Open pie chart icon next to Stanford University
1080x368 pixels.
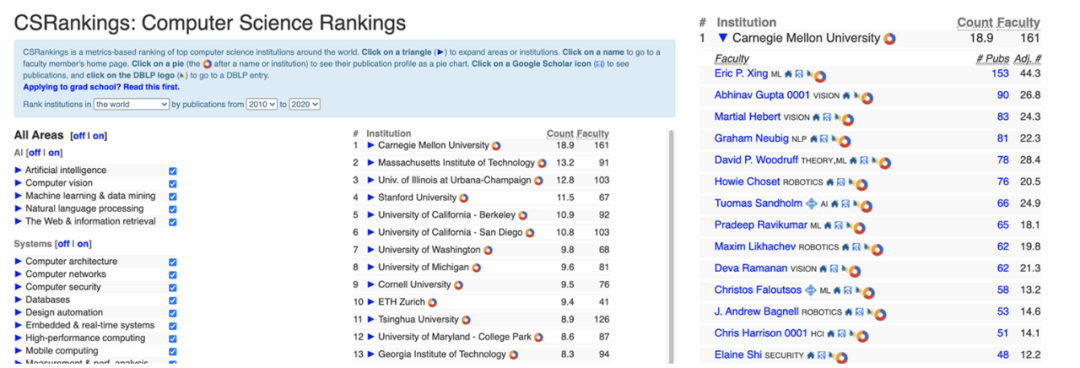[x=464, y=197]
